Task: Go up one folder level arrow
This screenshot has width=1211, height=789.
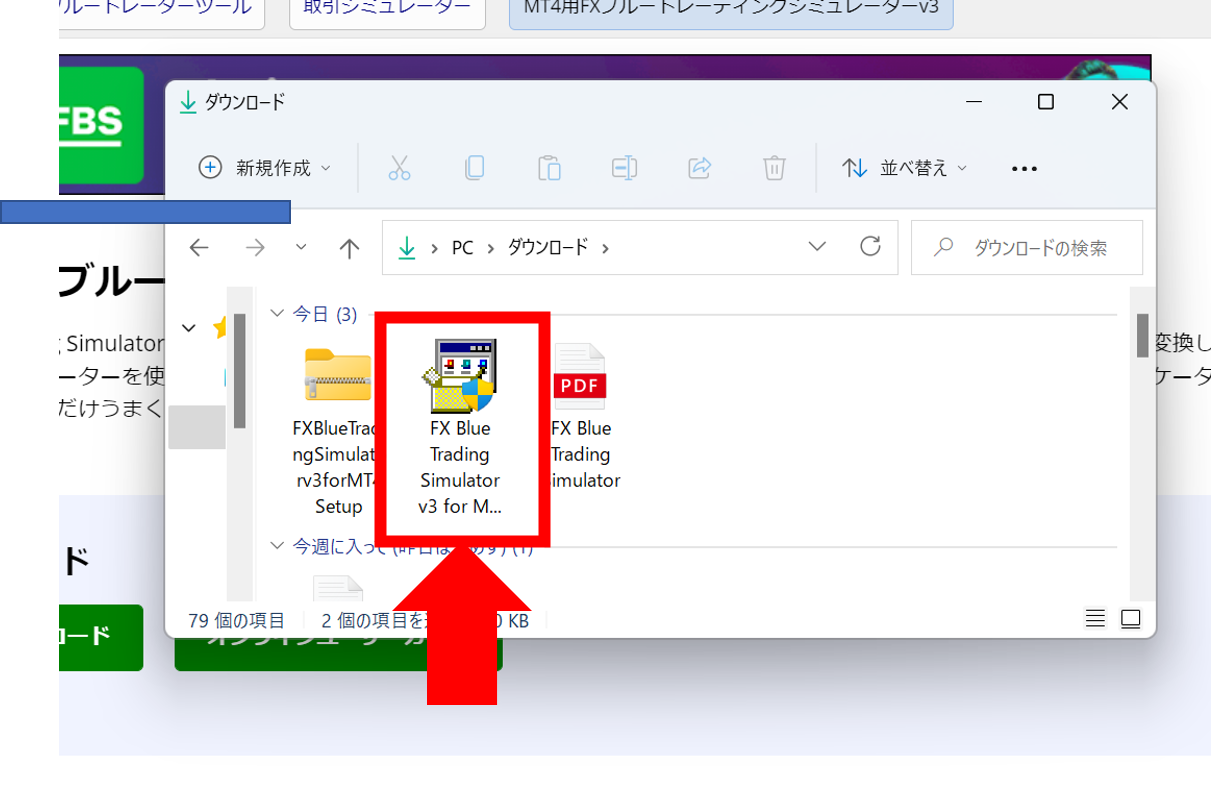Action: pyautogui.click(x=349, y=247)
